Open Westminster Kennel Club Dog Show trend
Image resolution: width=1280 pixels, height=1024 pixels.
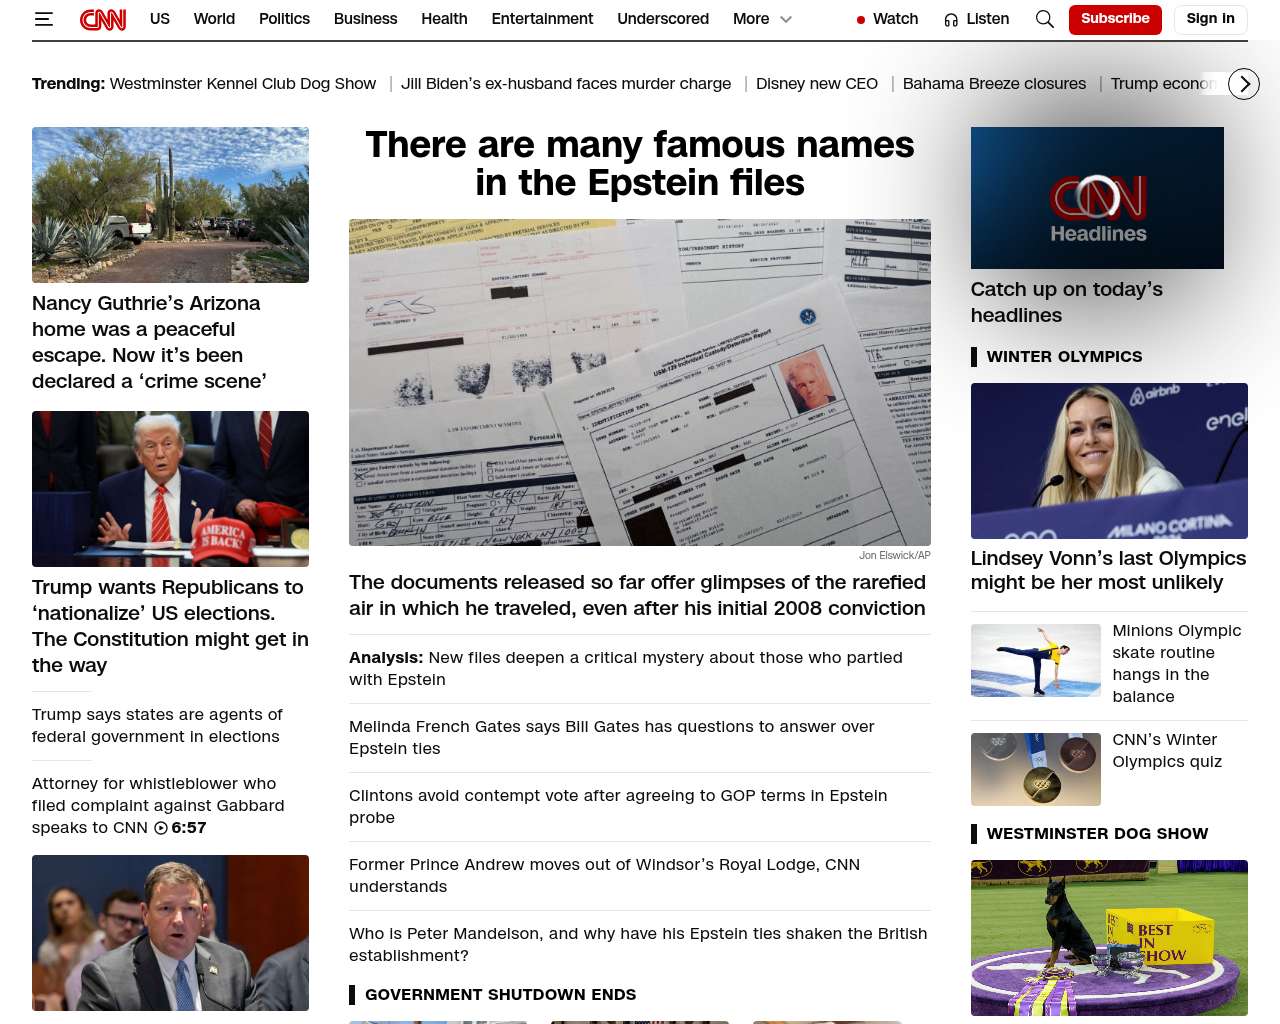(x=243, y=84)
